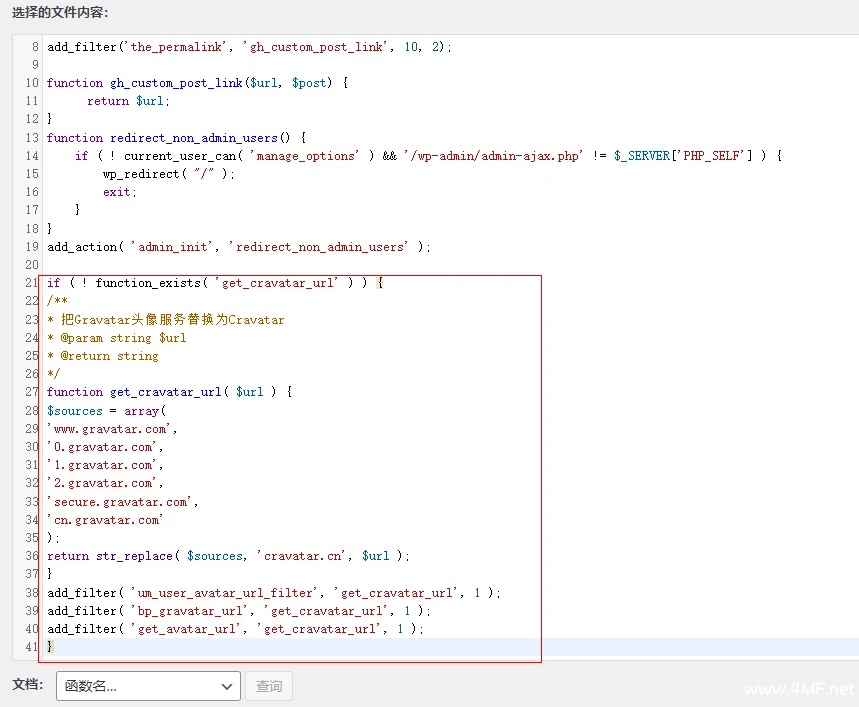859x707 pixels.
Task: Open the 函数名 documentation dropdown
Action: pos(148,686)
